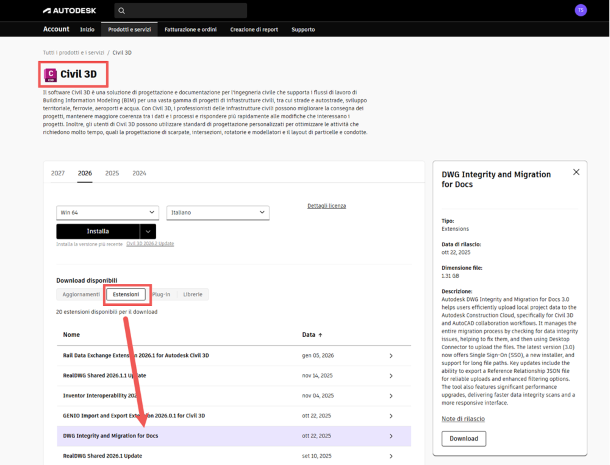Viewport: 610px width, 465px height.
Task: Click the Civil 3D breadcrumb text
Action: 122,53
